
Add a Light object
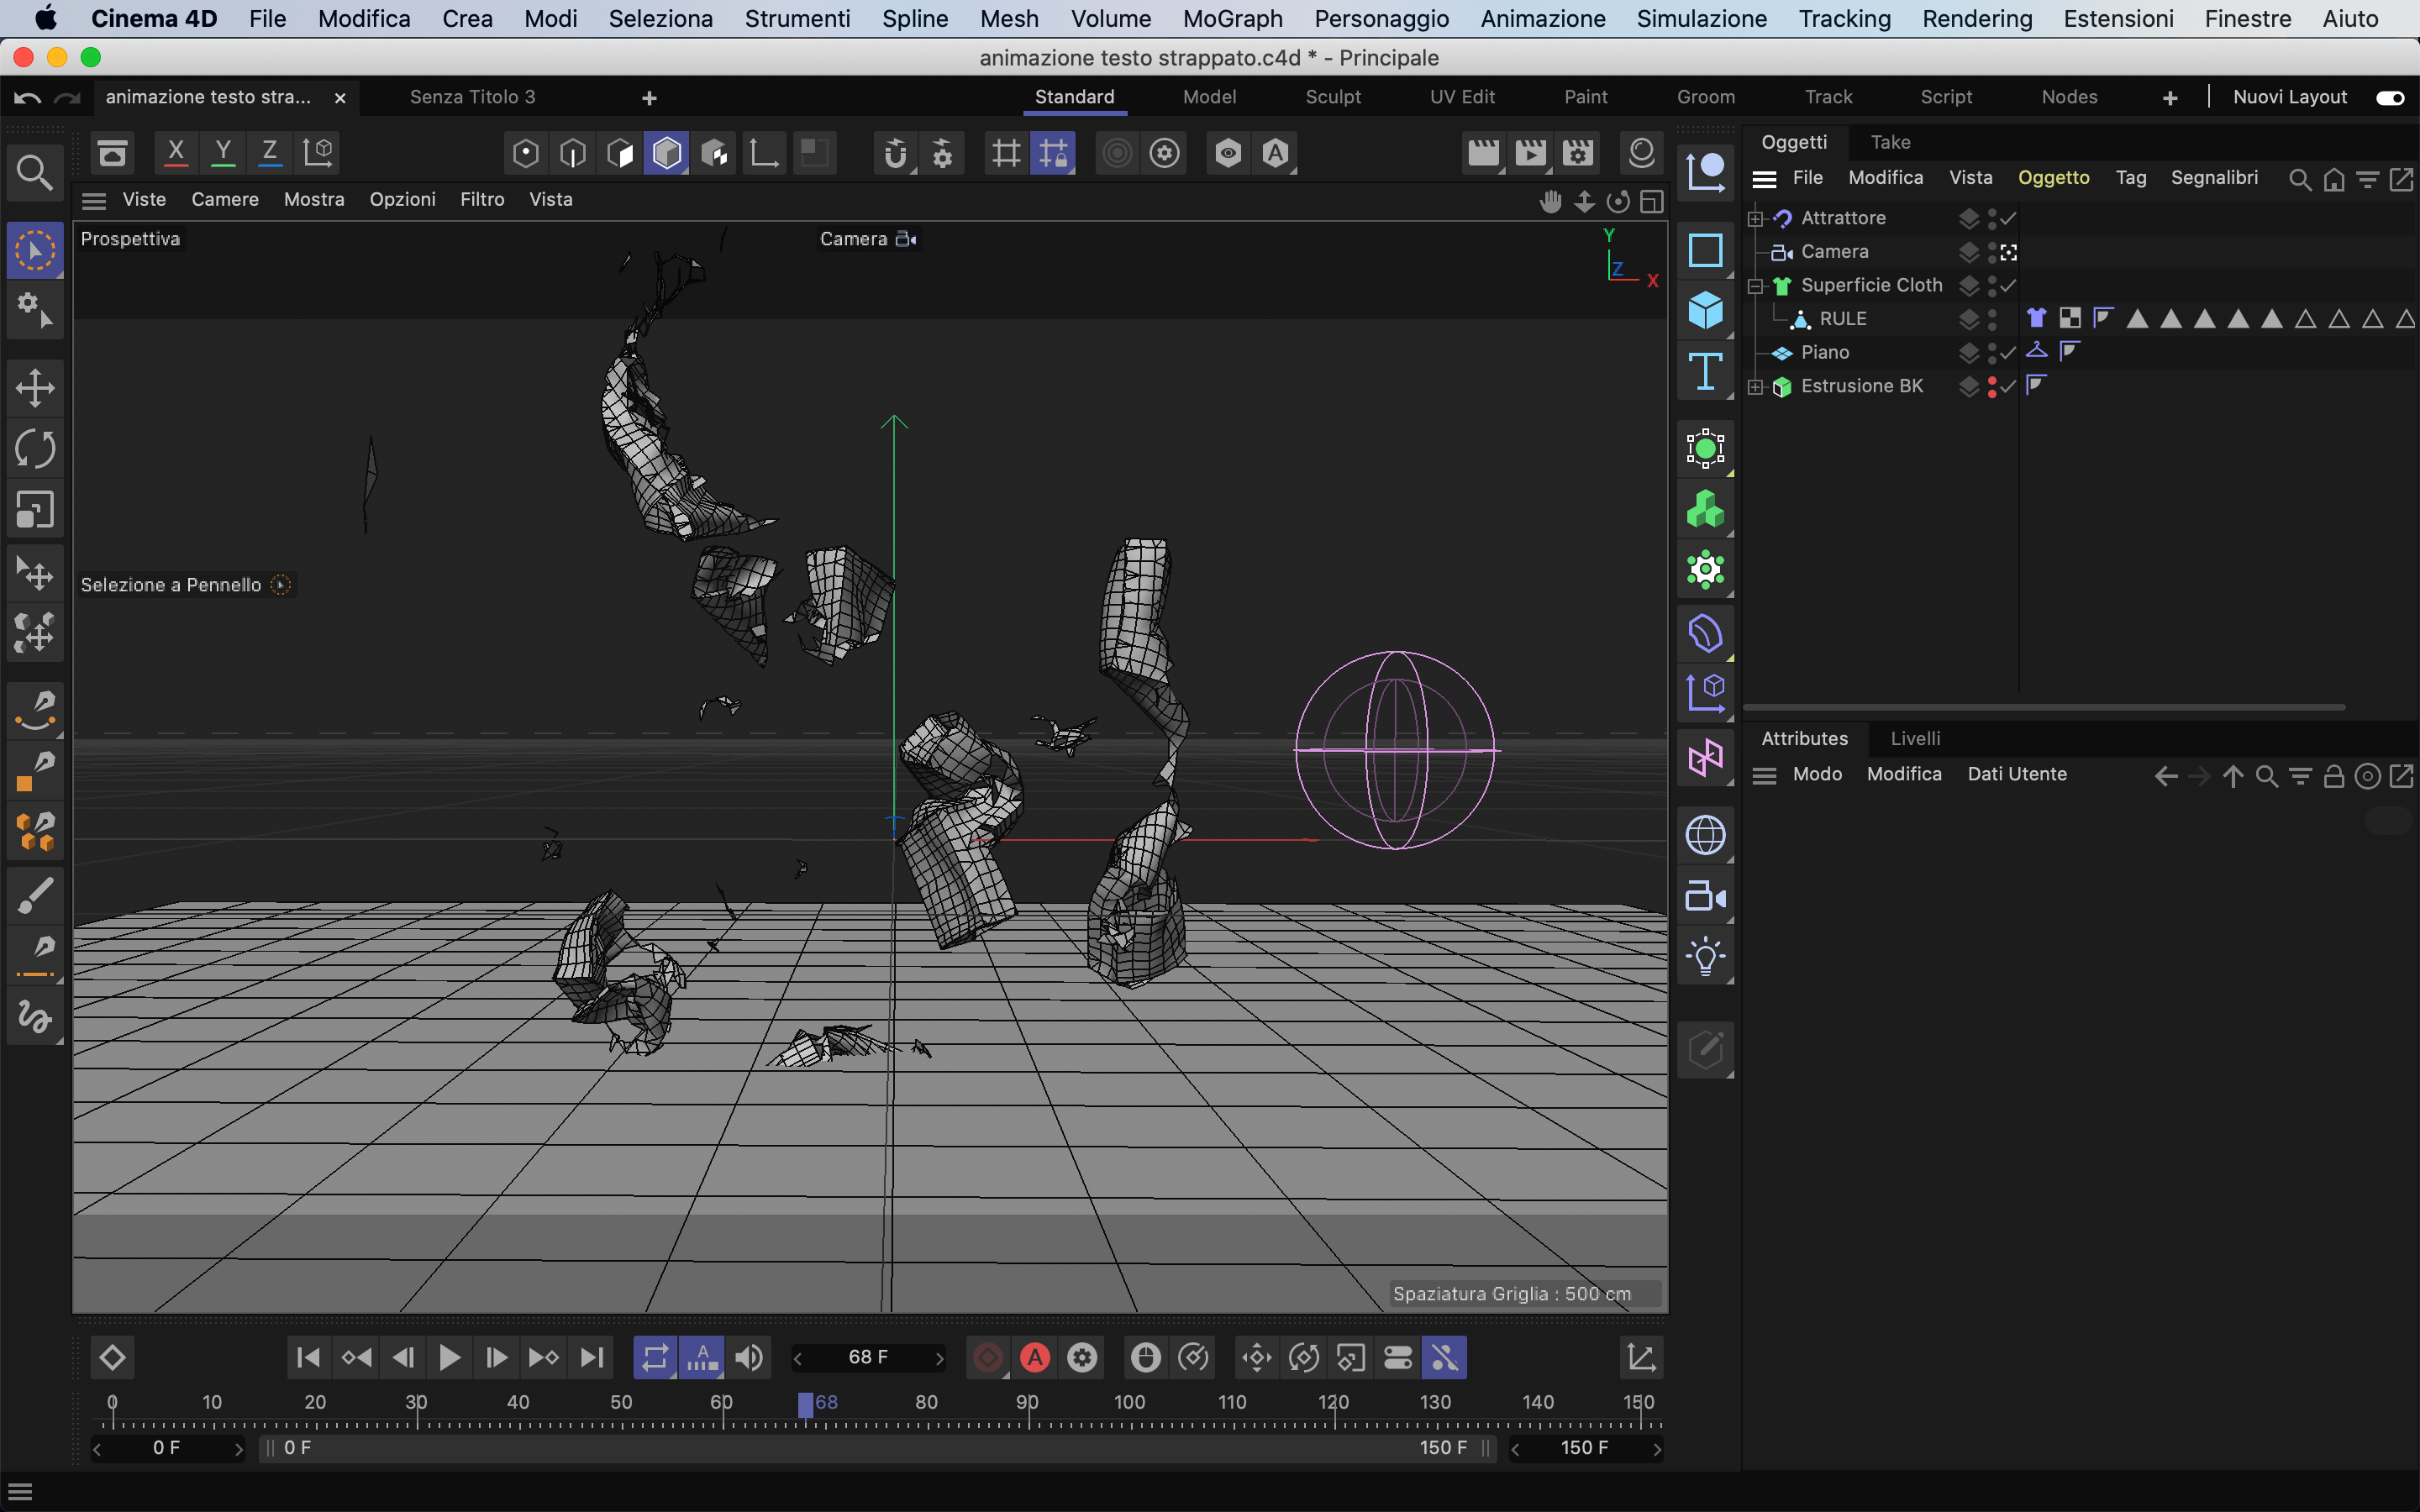coord(1705,957)
